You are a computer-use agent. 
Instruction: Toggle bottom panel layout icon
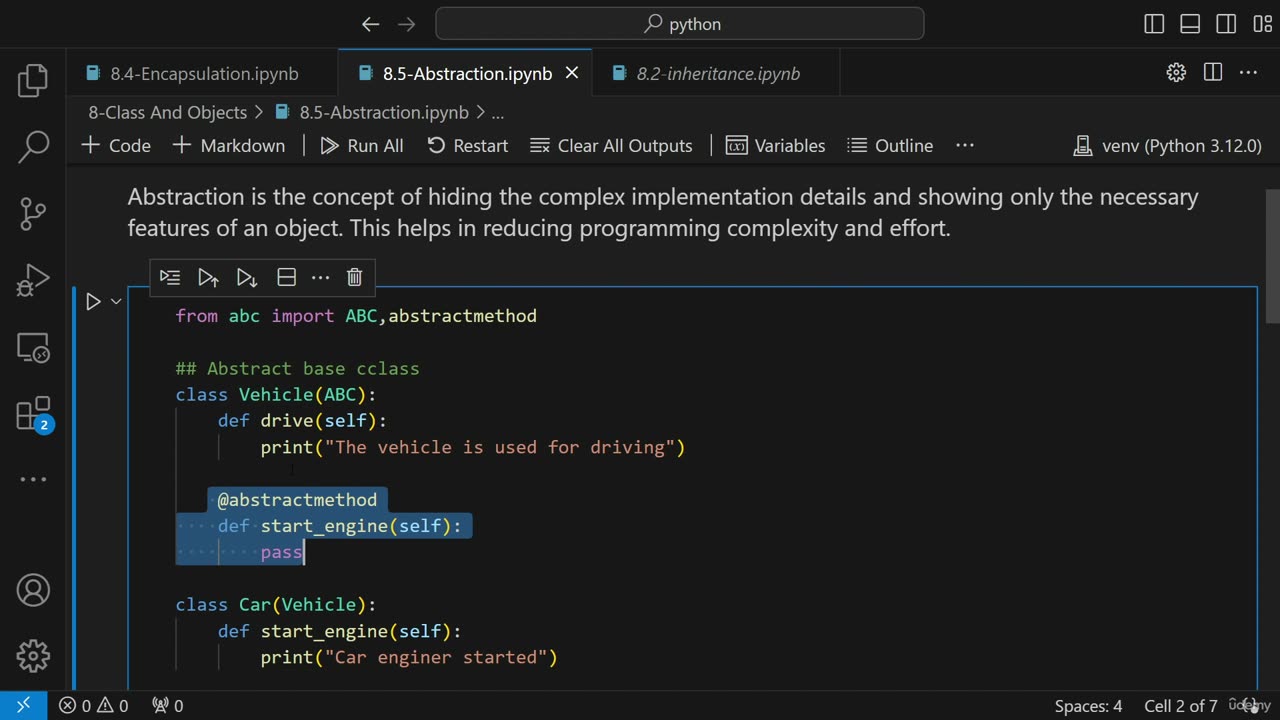point(1190,24)
